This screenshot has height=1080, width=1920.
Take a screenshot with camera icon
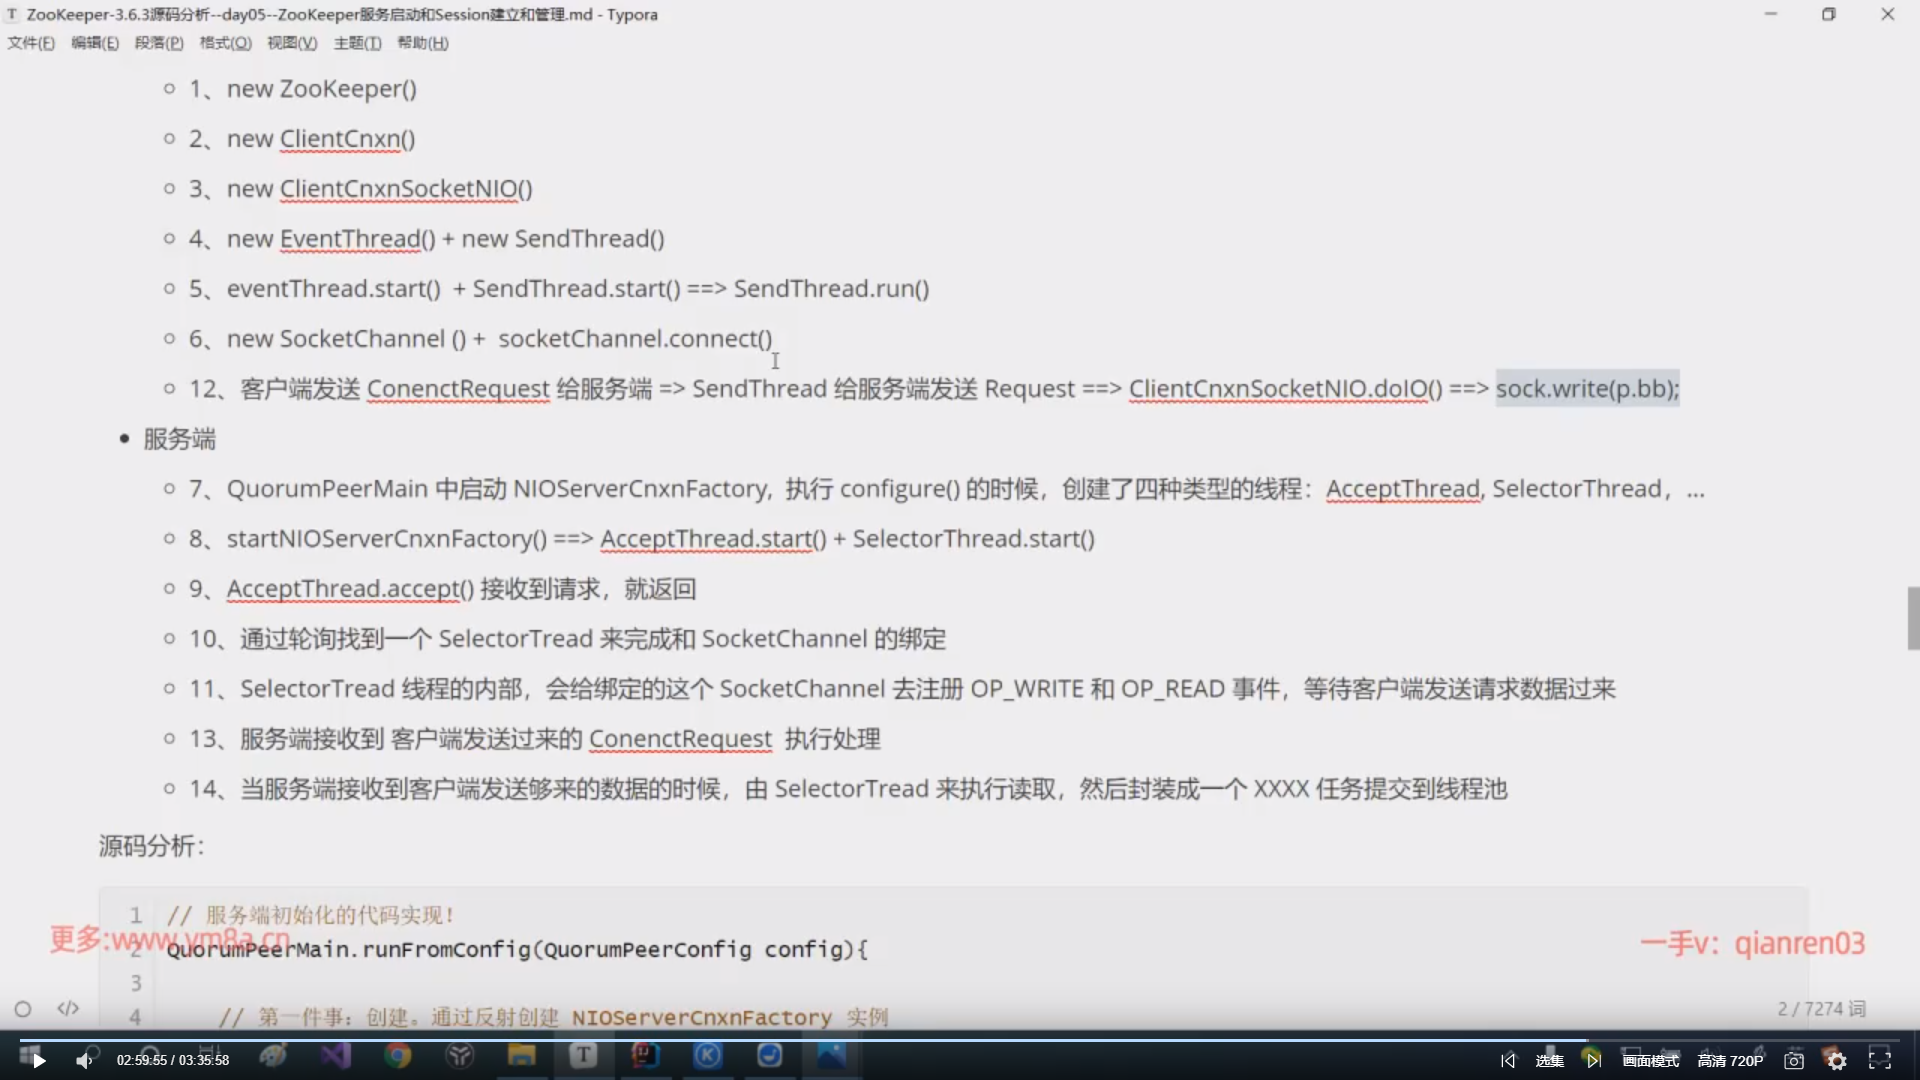click(1794, 1060)
